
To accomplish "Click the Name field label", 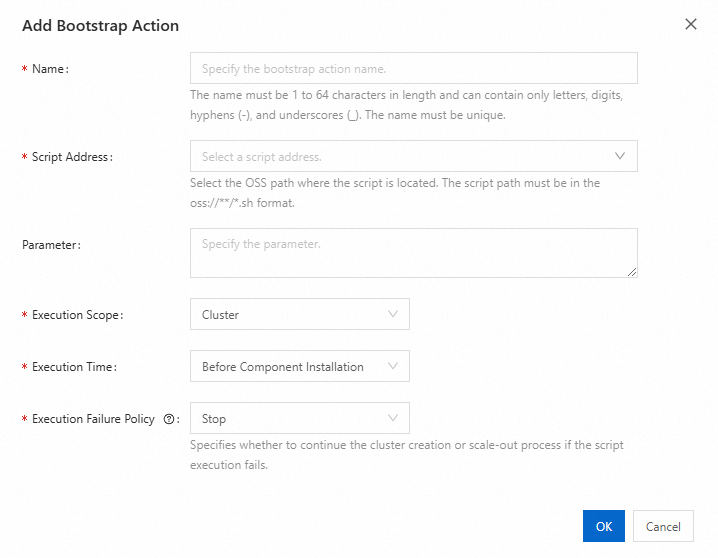I will coord(48,69).
